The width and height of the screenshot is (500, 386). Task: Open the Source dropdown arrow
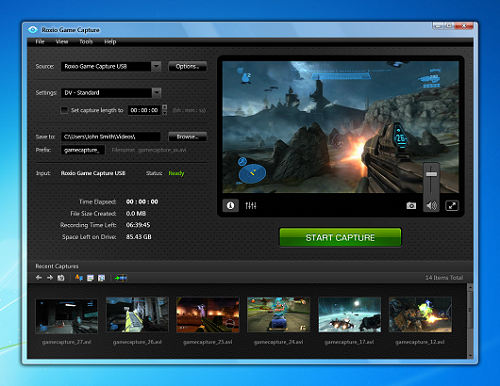156,66
